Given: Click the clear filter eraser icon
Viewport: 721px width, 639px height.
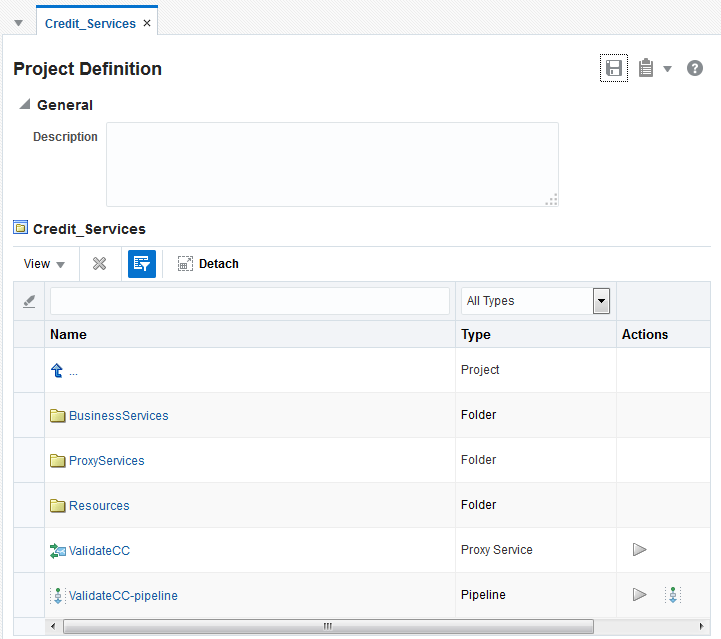Looking at the screenshot, I should 29,301.
